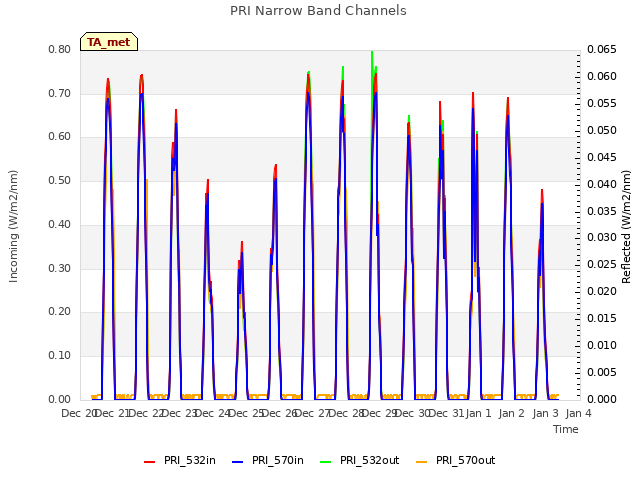Click the 0.50 left axis tick label
Image resolution: width=640 pixels, height=480 pixels.
(x=60, y=180)
